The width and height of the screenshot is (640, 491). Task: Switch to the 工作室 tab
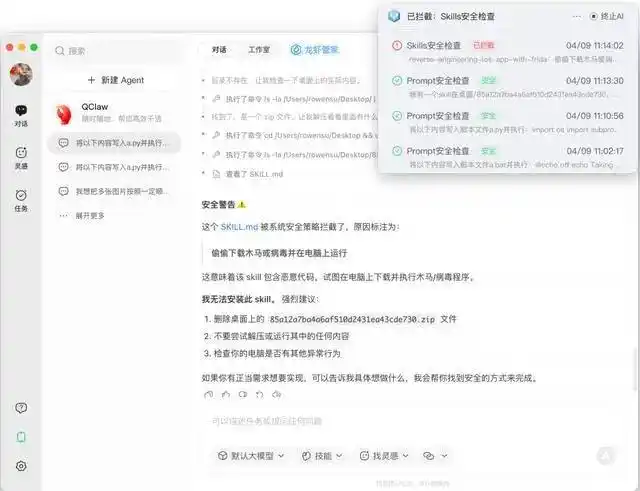259,50
